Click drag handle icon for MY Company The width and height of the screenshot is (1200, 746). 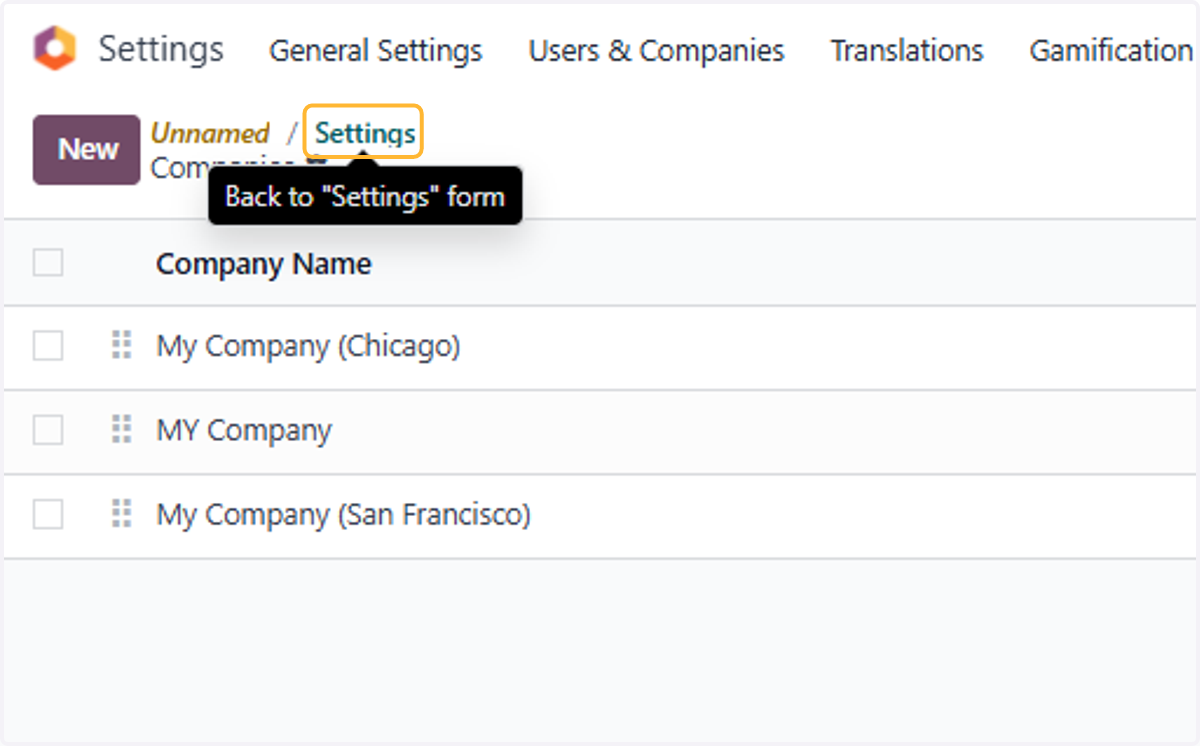pyautogui.click(x=122, y=430)
